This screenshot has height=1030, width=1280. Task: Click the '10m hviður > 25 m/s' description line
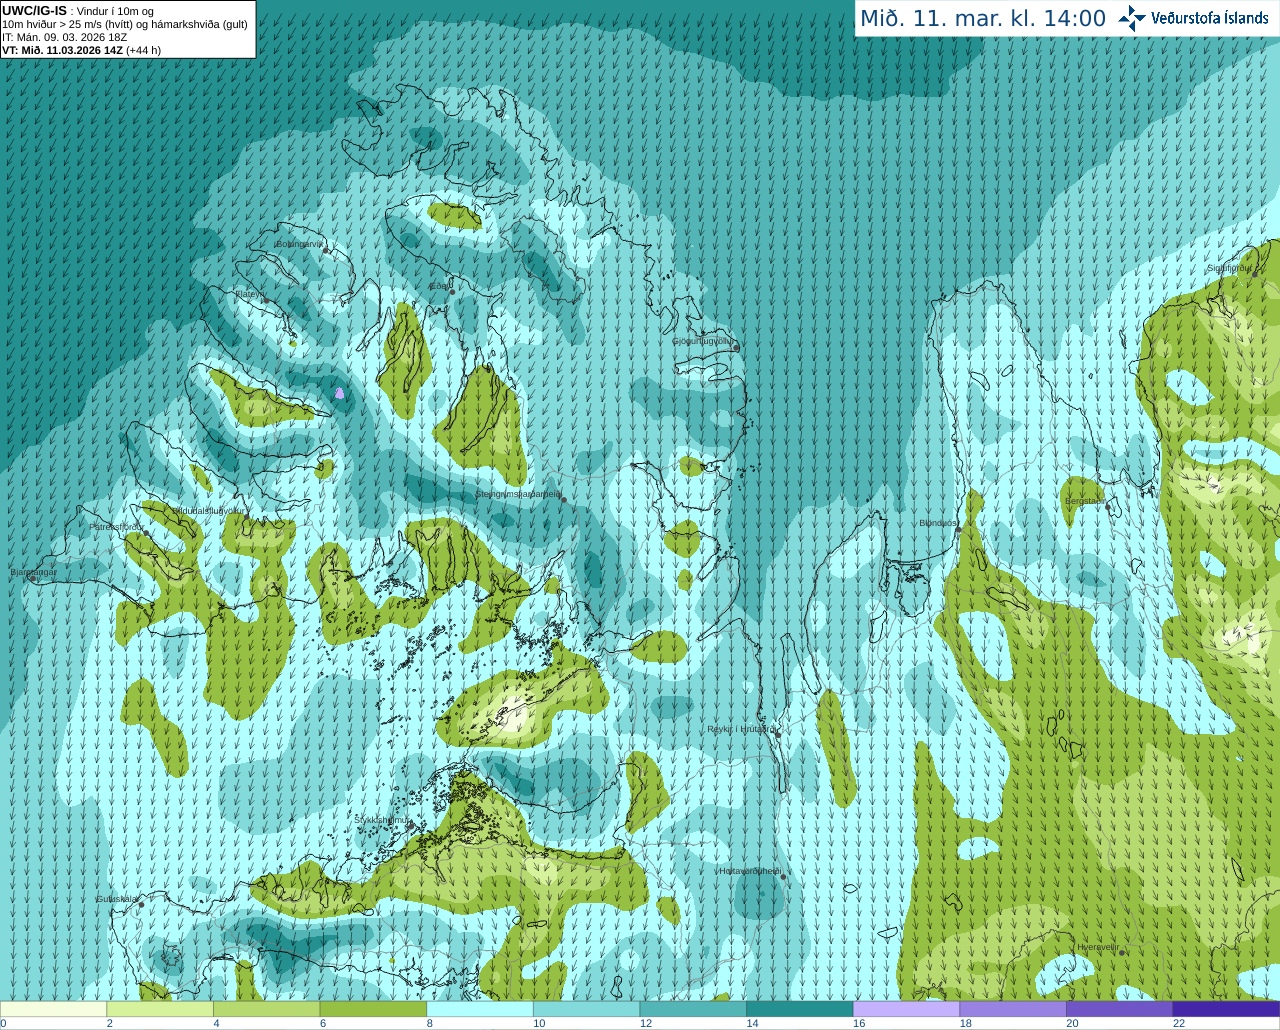point(125,24)
